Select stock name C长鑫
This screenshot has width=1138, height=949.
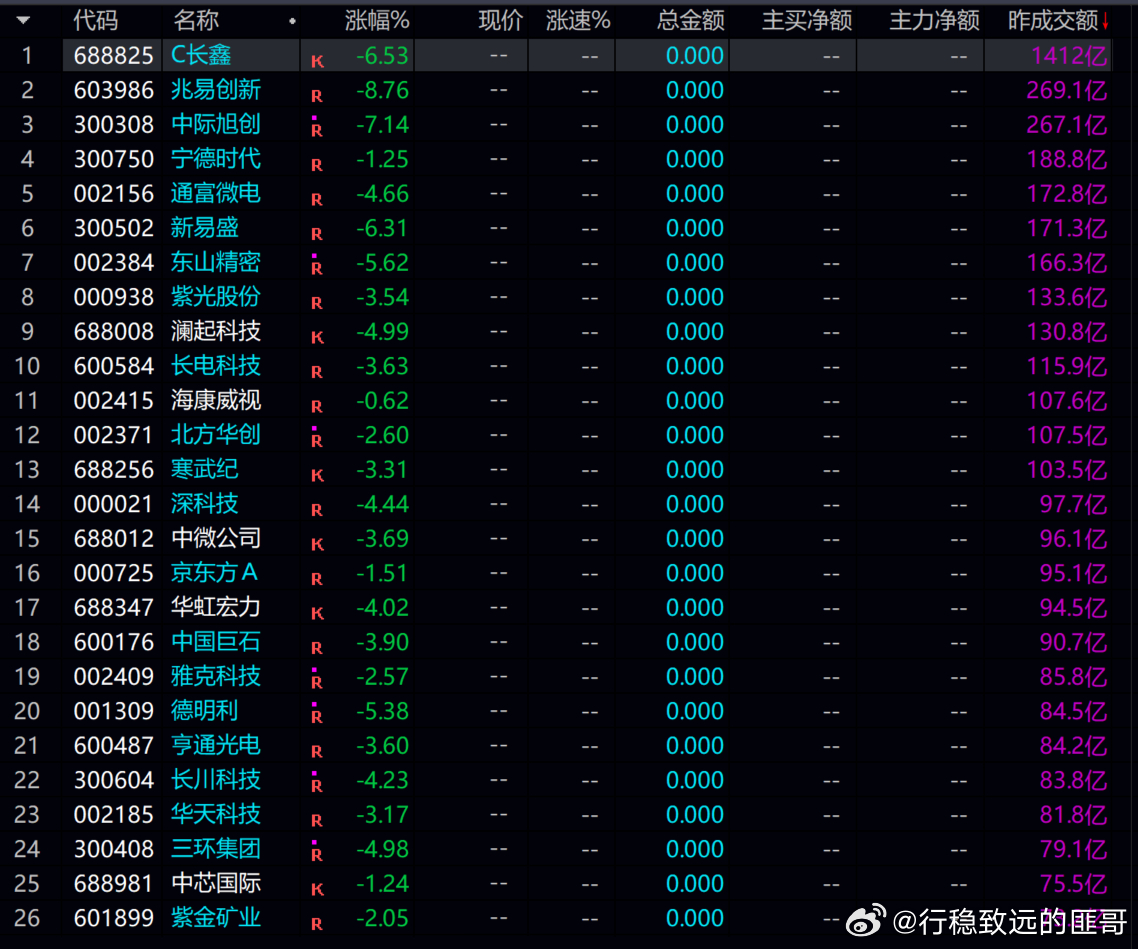click(201, 55)
